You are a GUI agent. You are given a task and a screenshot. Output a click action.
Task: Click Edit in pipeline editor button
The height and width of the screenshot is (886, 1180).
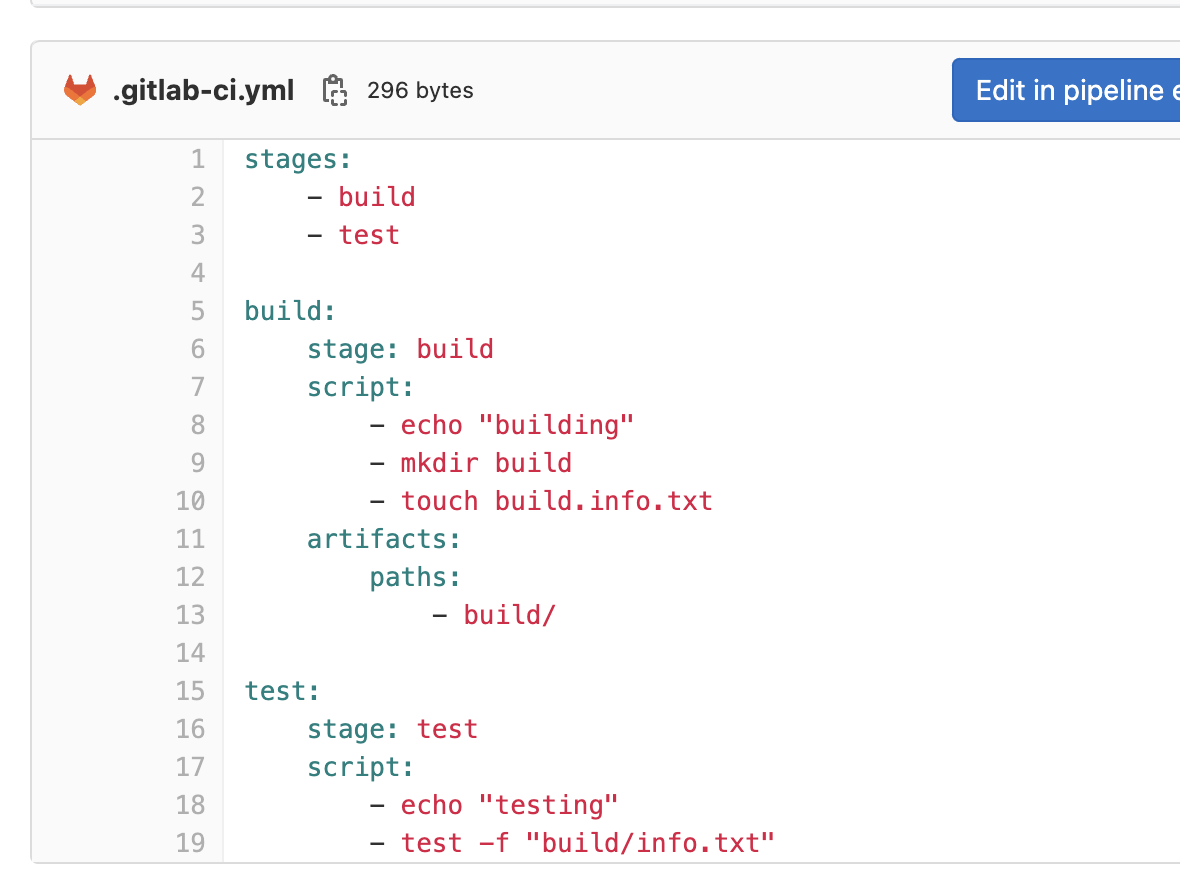coord(1066,90)
